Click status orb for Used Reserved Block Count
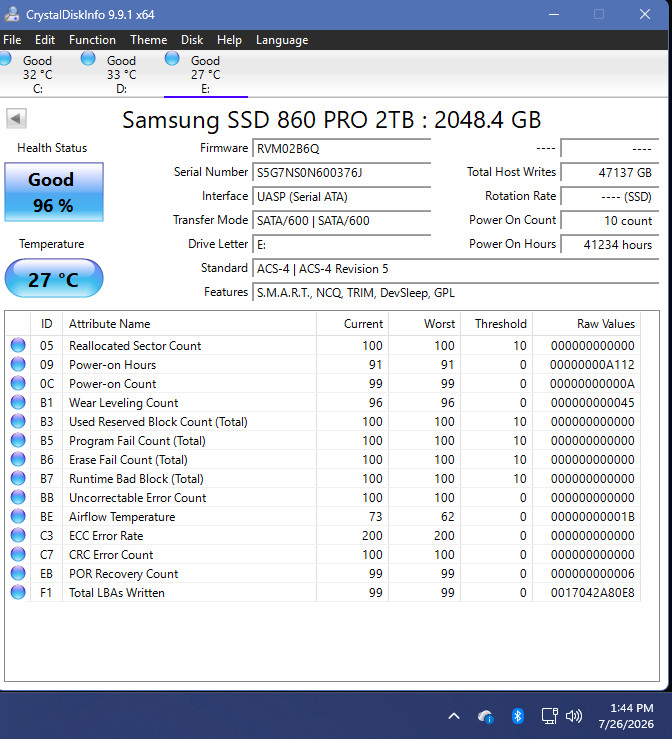672x739 pixels. [x=18, y=421]
